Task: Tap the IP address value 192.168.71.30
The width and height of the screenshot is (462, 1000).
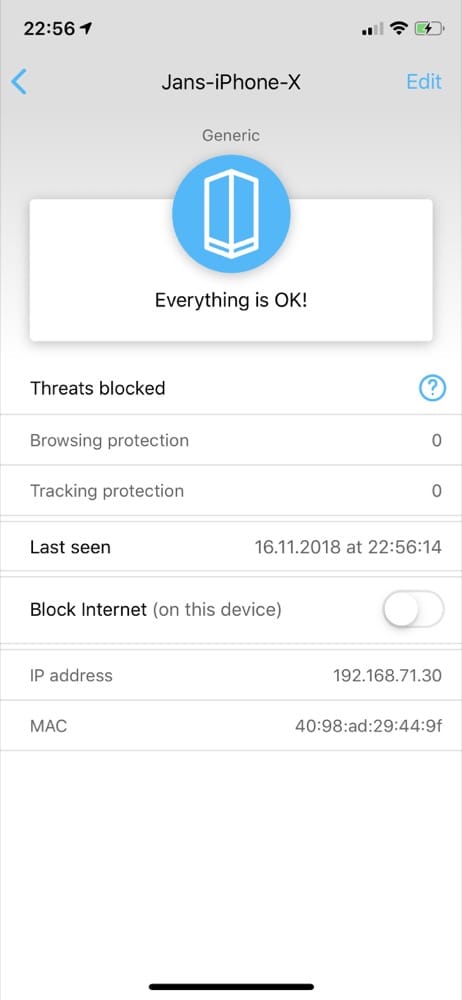Action: (387, 675)
